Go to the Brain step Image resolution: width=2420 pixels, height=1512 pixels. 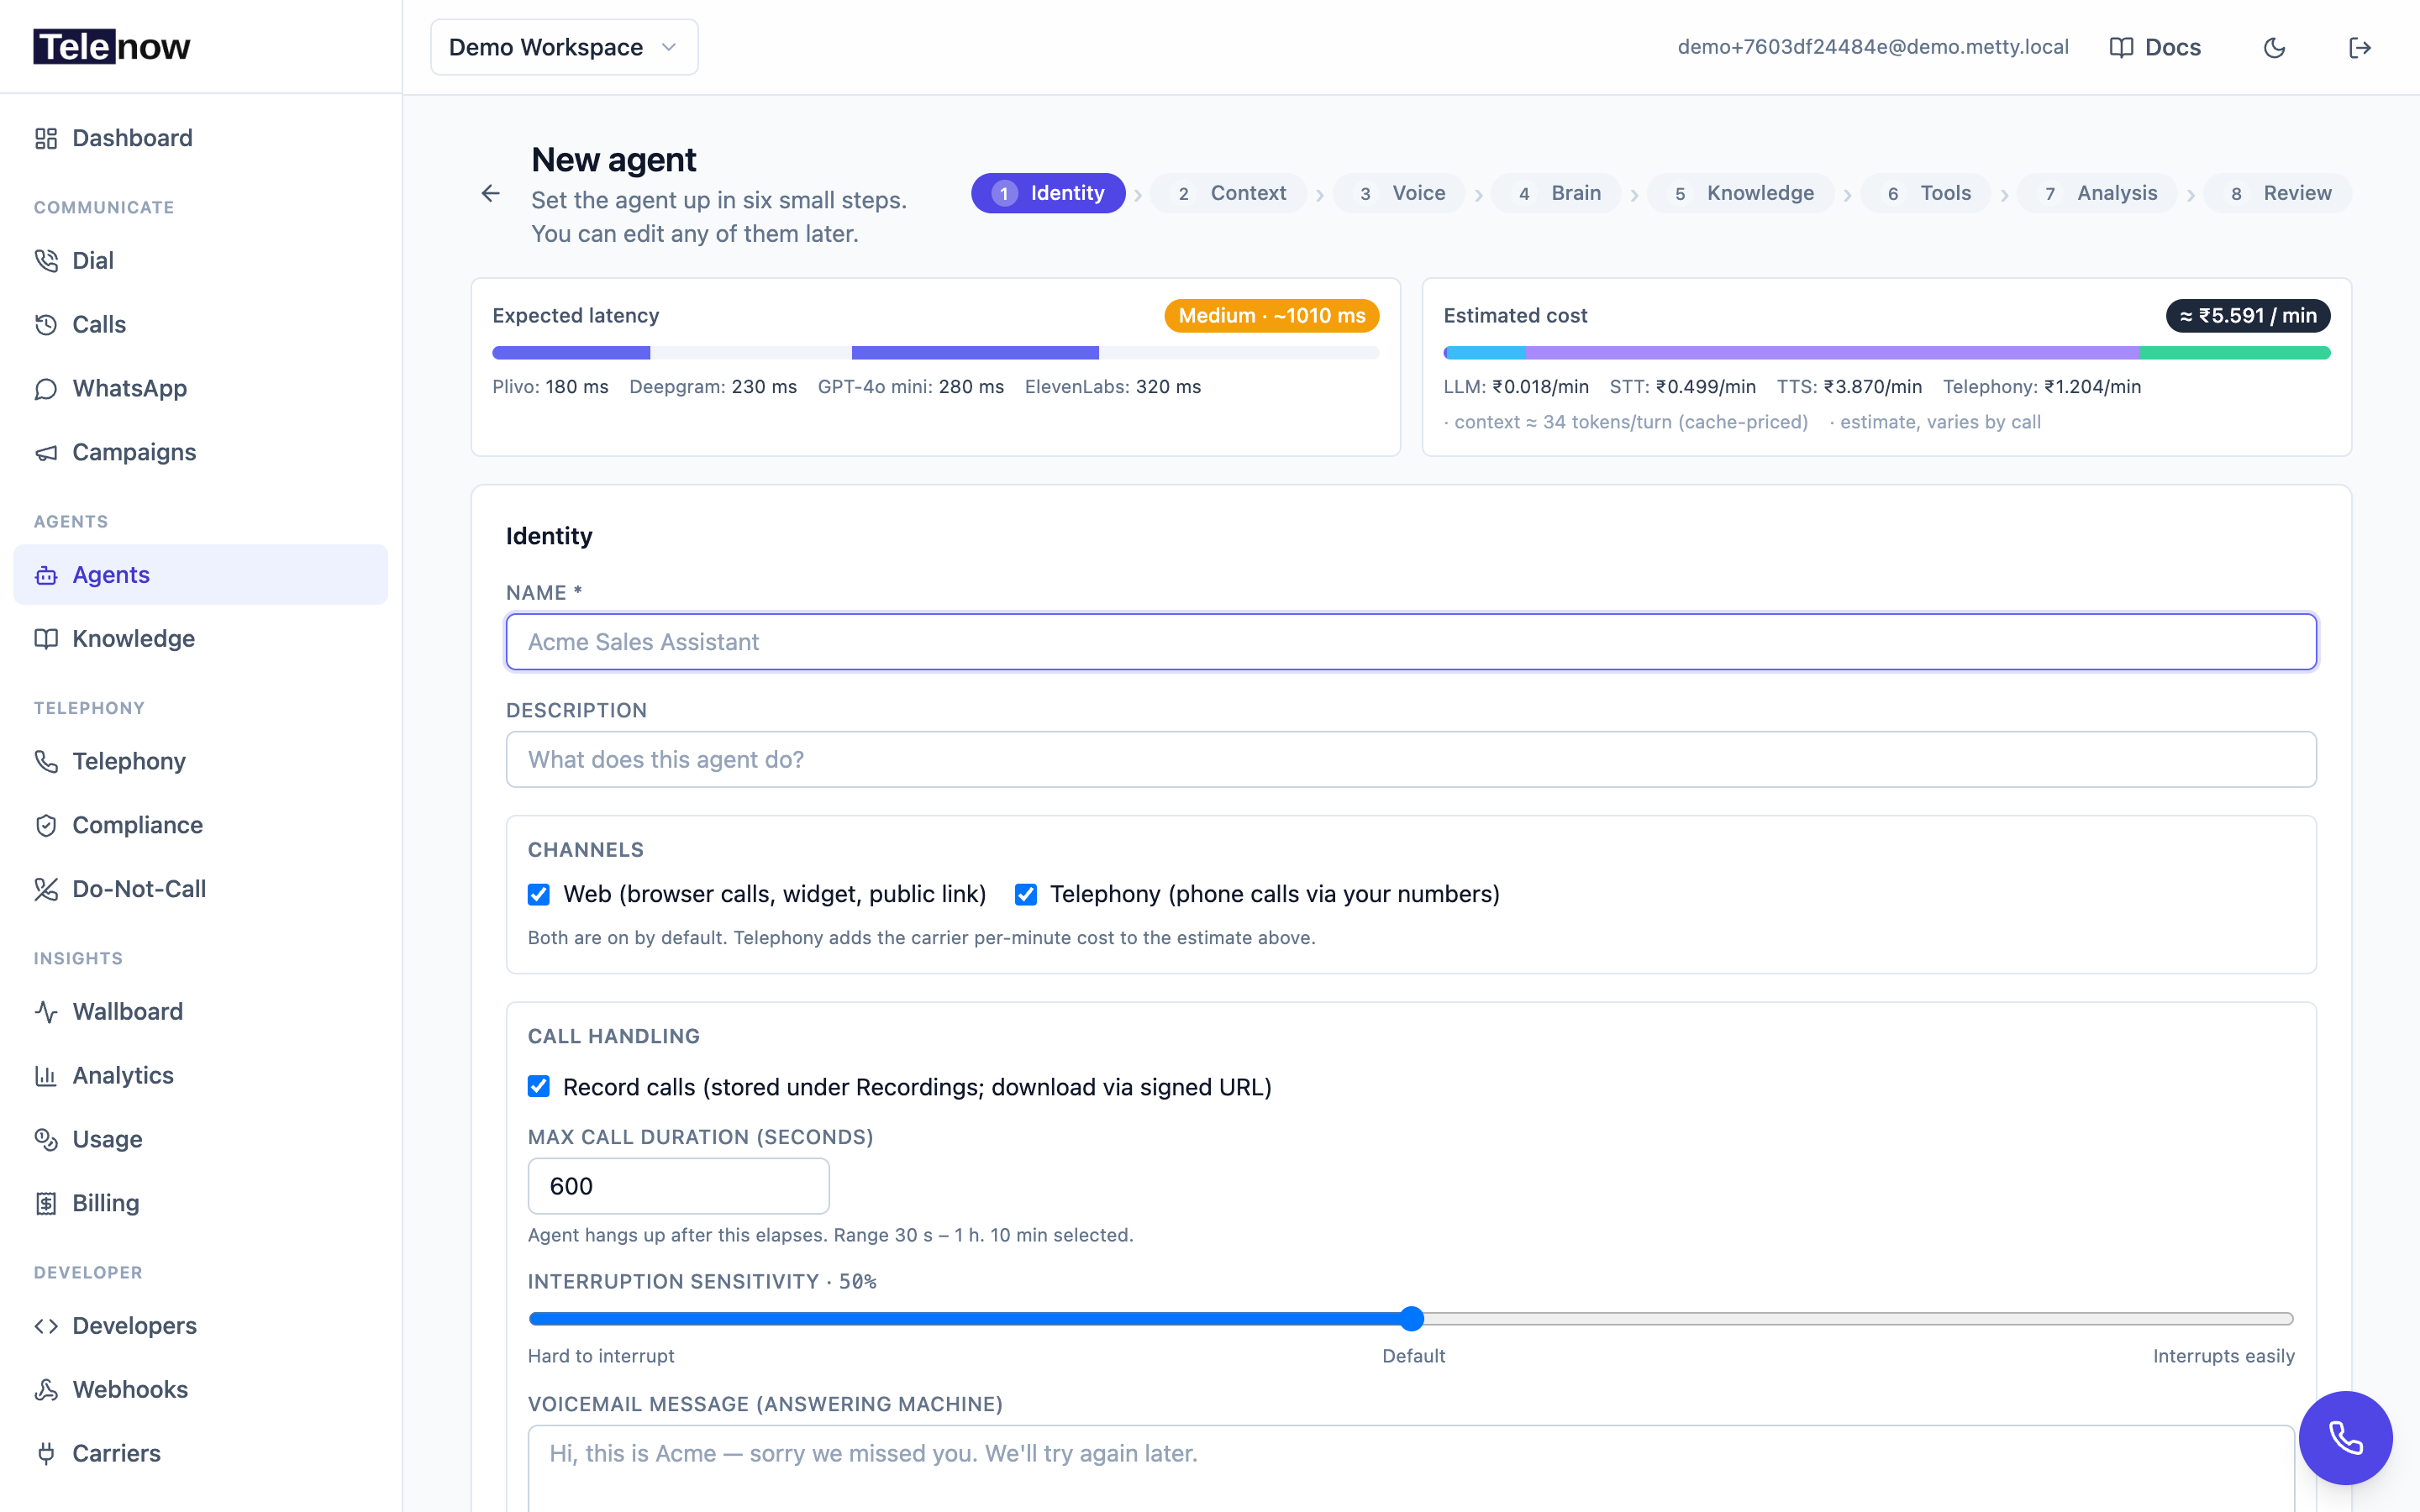pos(1557,193)
